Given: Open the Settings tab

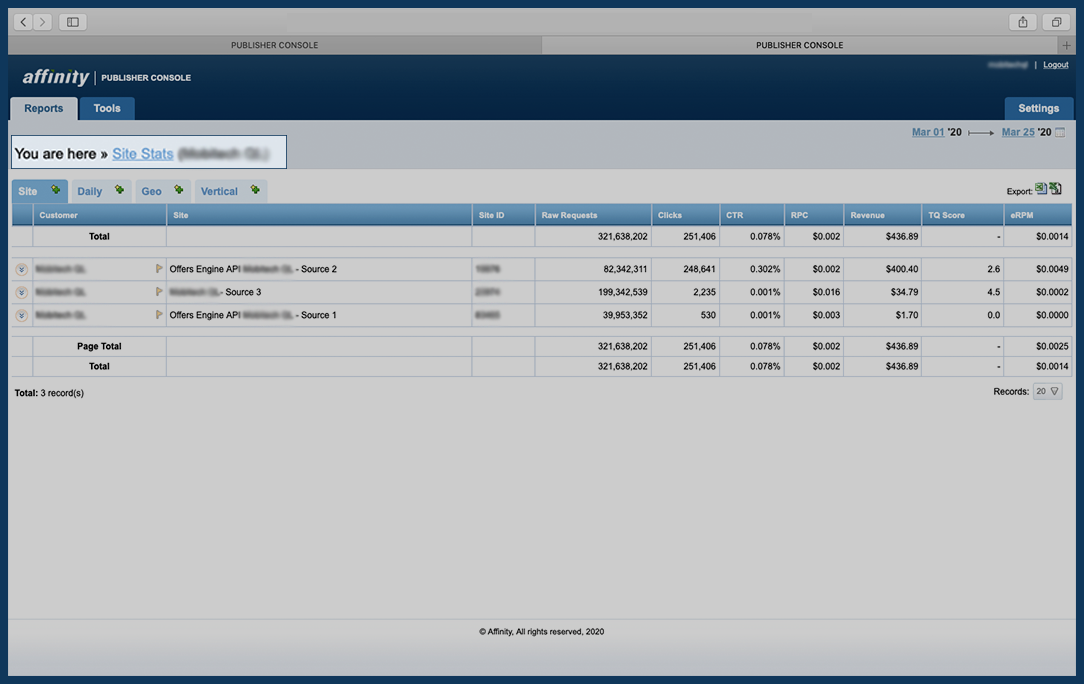Looking at the screenshot, I should [1038, 108].
